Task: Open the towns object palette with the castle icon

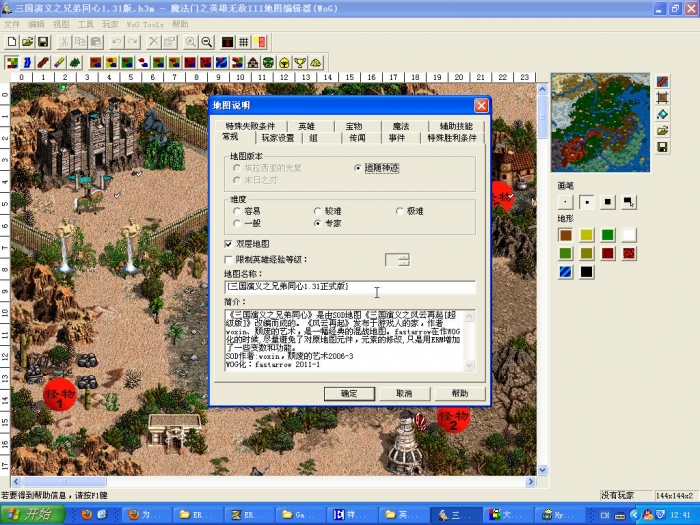Action: [x=253, y=62]
